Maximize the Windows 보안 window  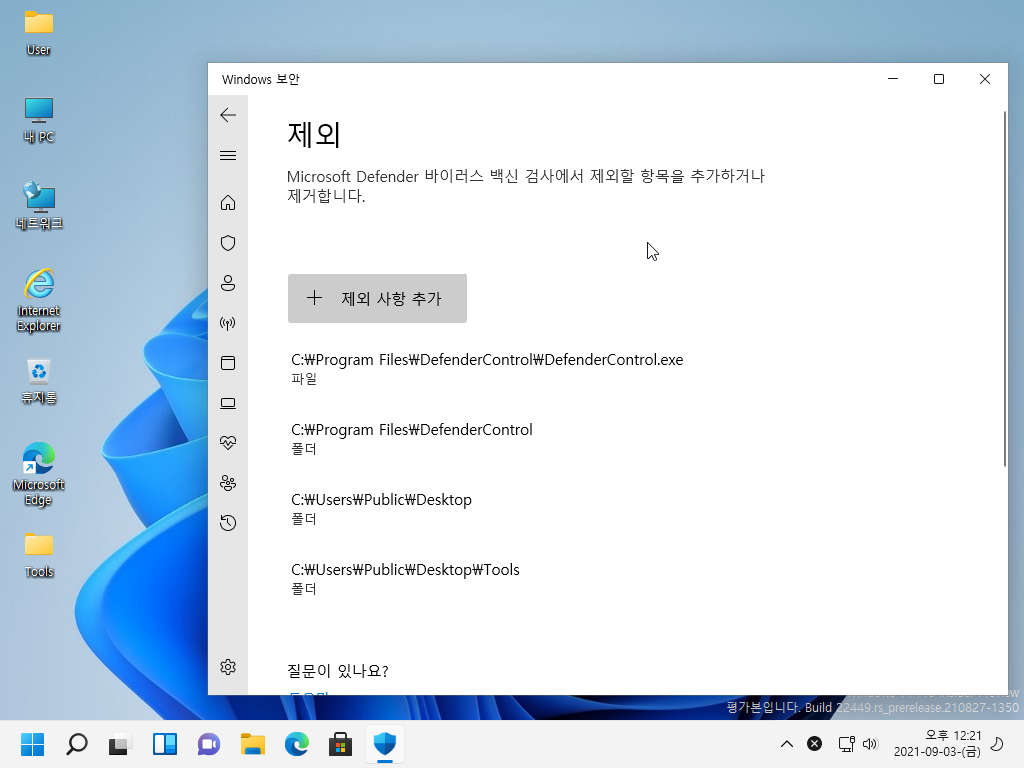click(x=938, y=79)
